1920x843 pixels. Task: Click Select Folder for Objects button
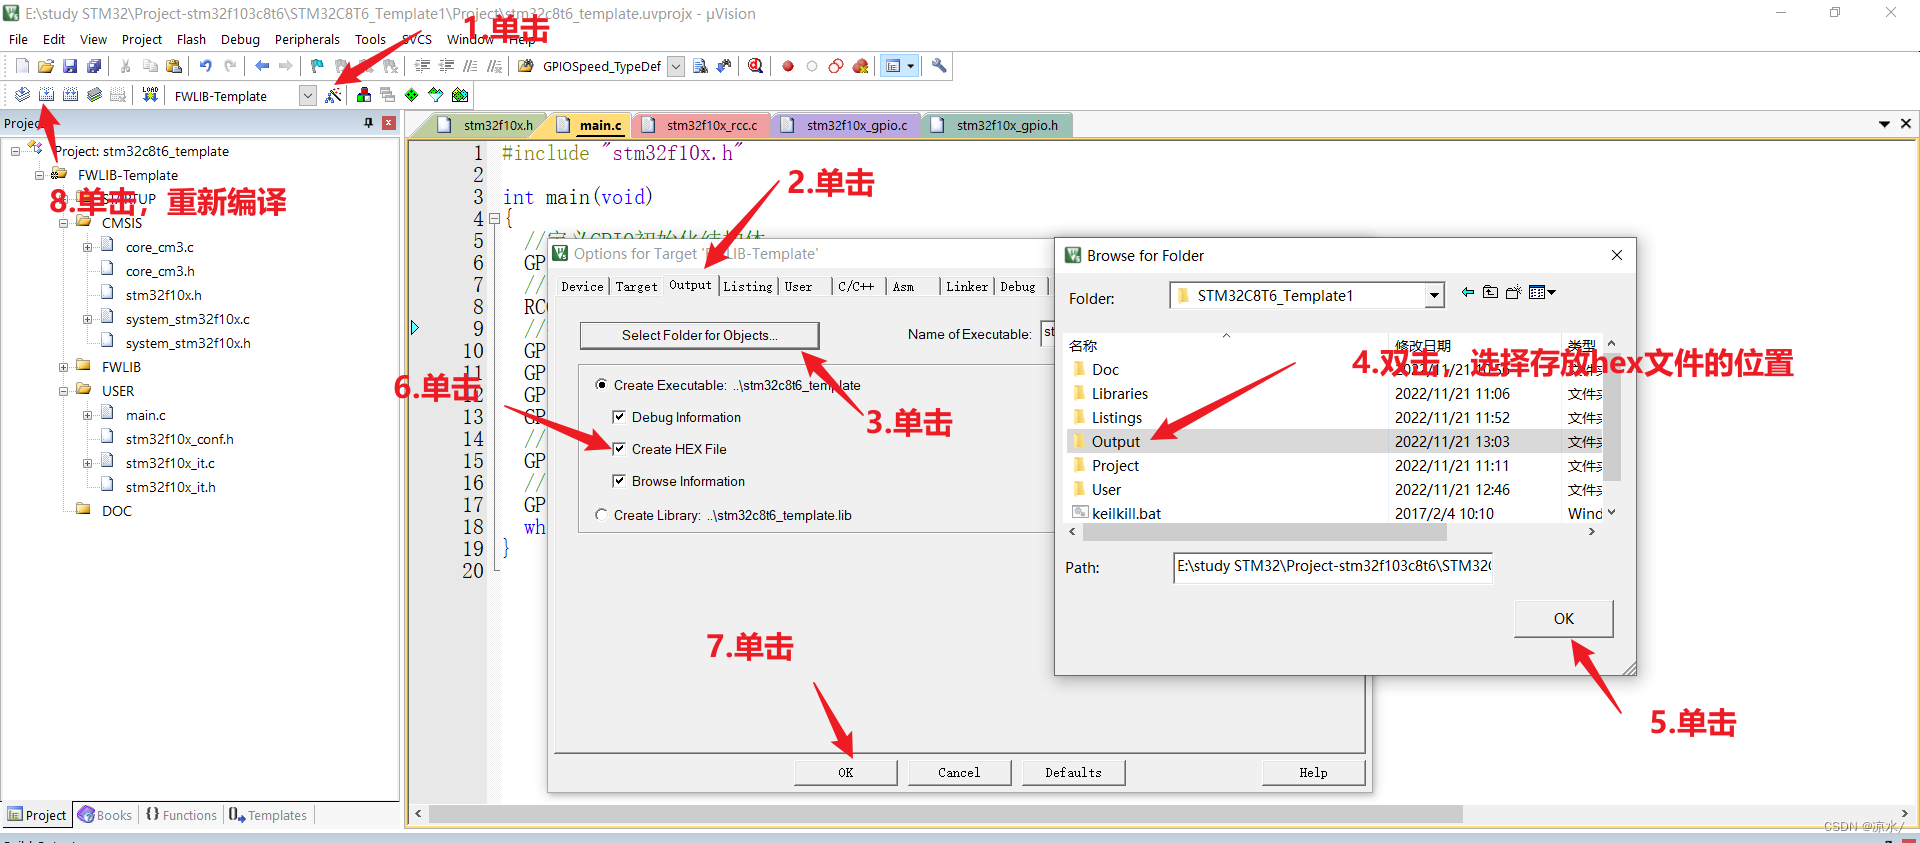point(699,335)
